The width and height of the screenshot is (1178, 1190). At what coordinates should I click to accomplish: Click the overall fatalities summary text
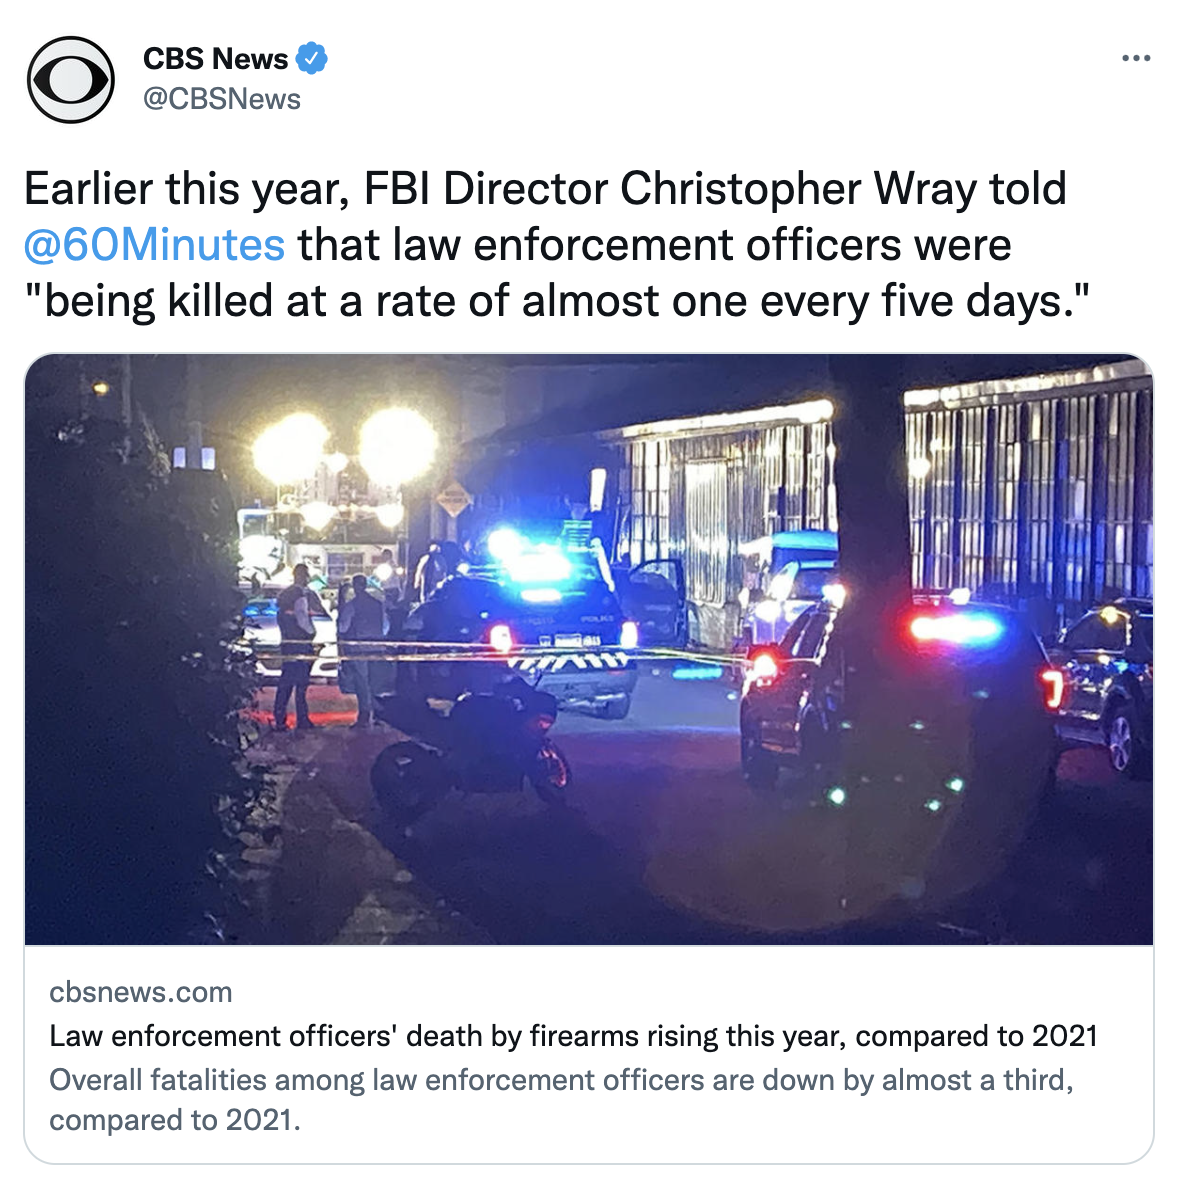tap(561, 1100)
